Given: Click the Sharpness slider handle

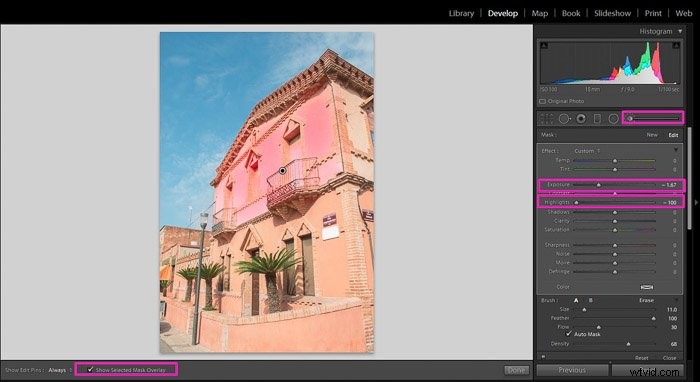Looking at the screenshot, I should 615,245.
